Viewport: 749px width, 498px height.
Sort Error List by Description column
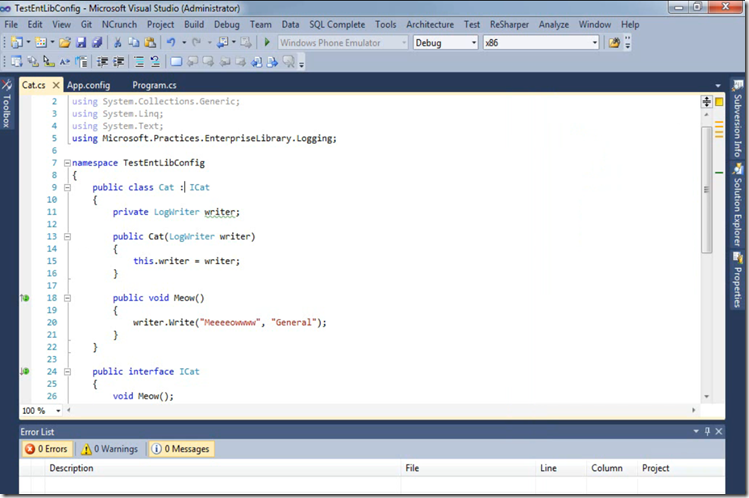223,468
